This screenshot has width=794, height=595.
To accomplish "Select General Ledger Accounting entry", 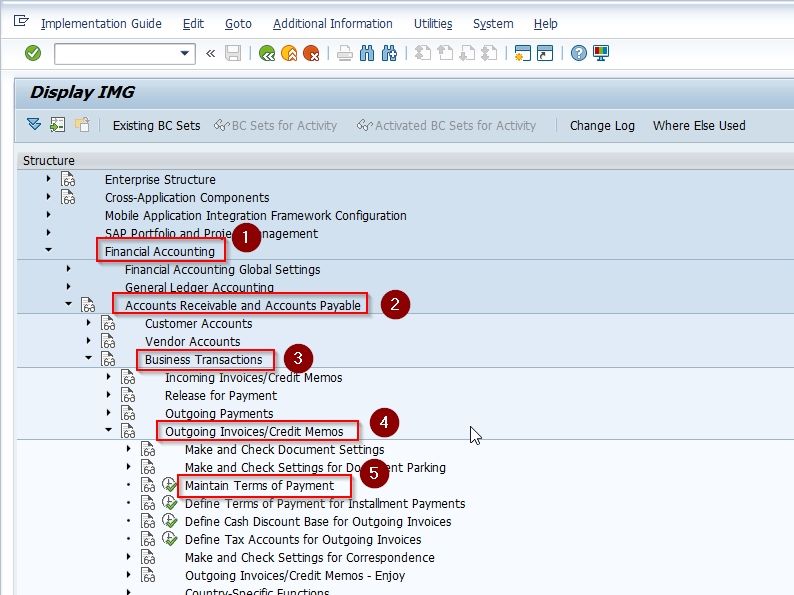I will 199,287.
